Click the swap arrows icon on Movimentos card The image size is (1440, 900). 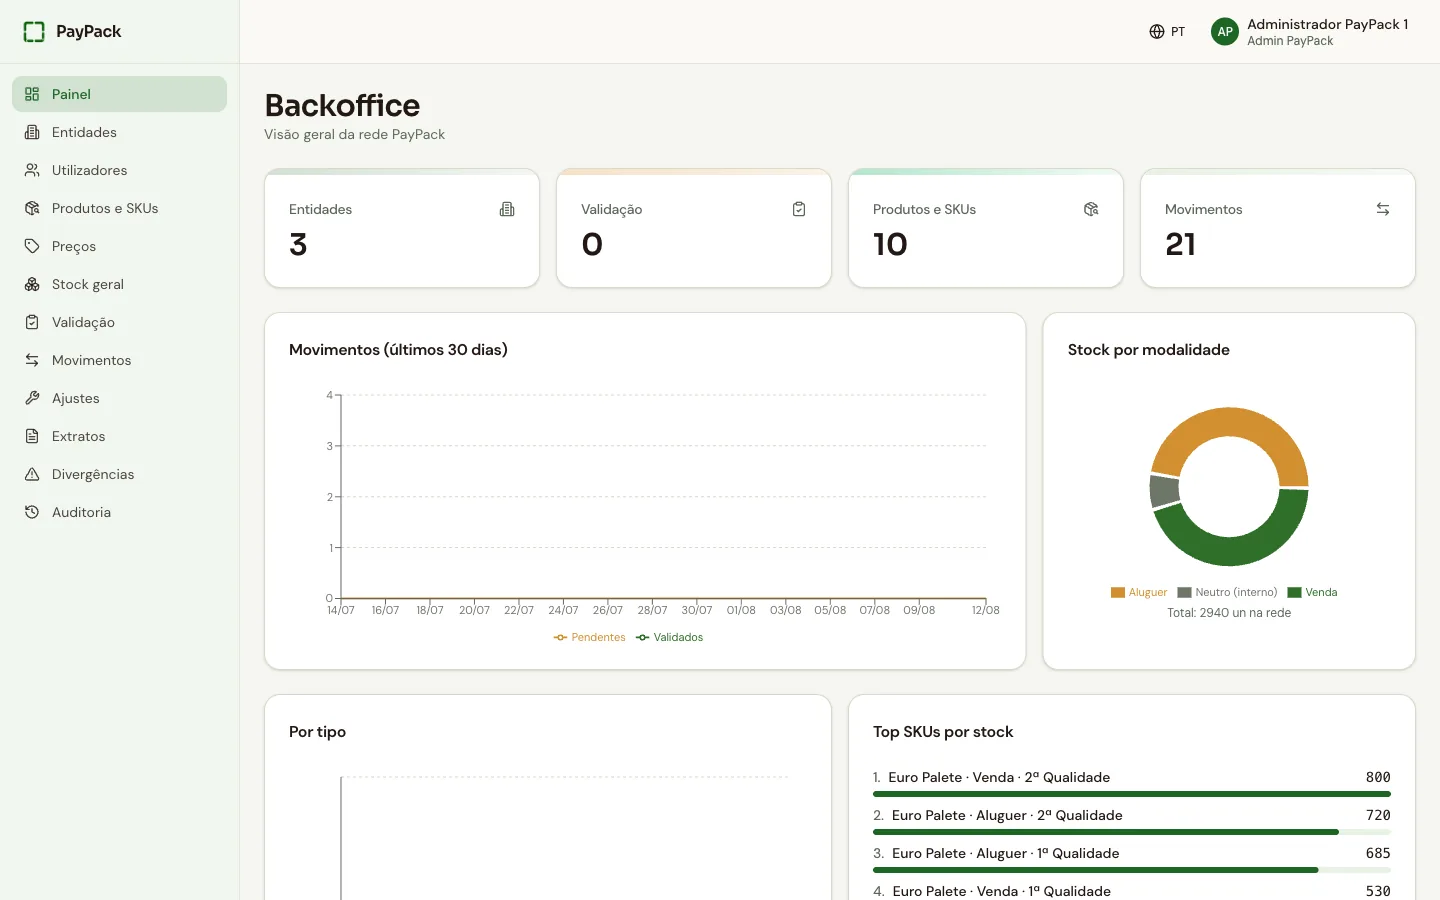[1383, 209]
